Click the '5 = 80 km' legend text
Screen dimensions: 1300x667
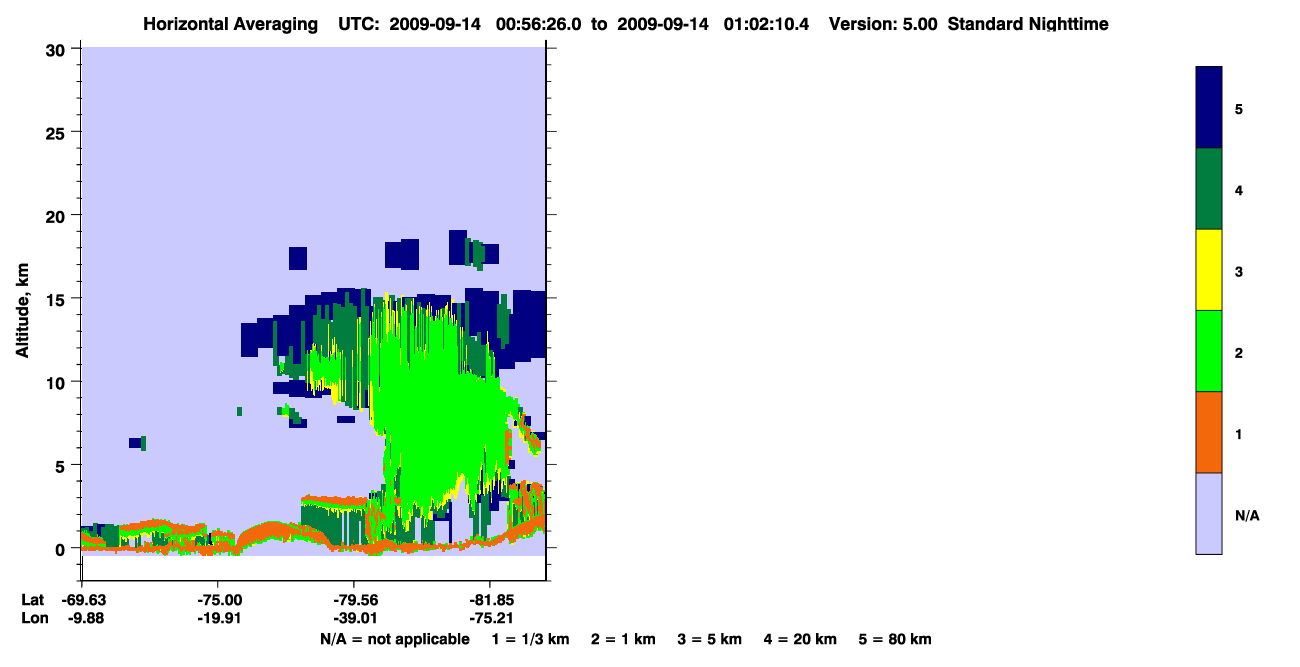[895, 639]
